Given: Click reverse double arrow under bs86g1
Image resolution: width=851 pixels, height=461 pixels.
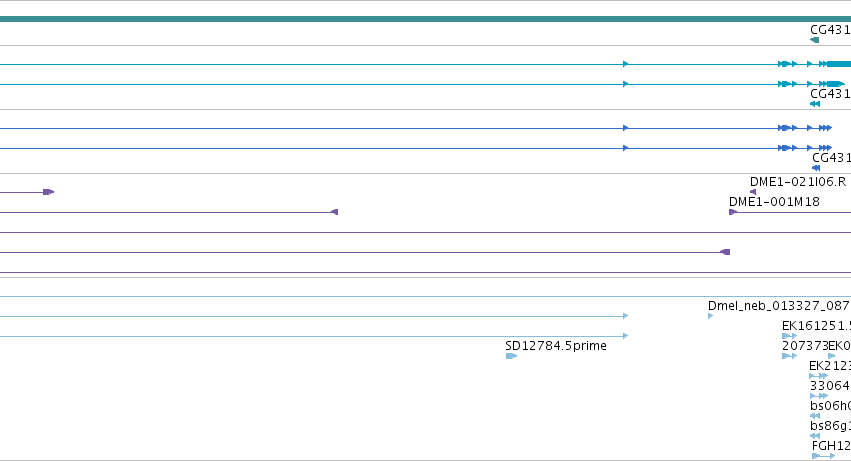Looking at the screenshot, I should pos(815,436).
